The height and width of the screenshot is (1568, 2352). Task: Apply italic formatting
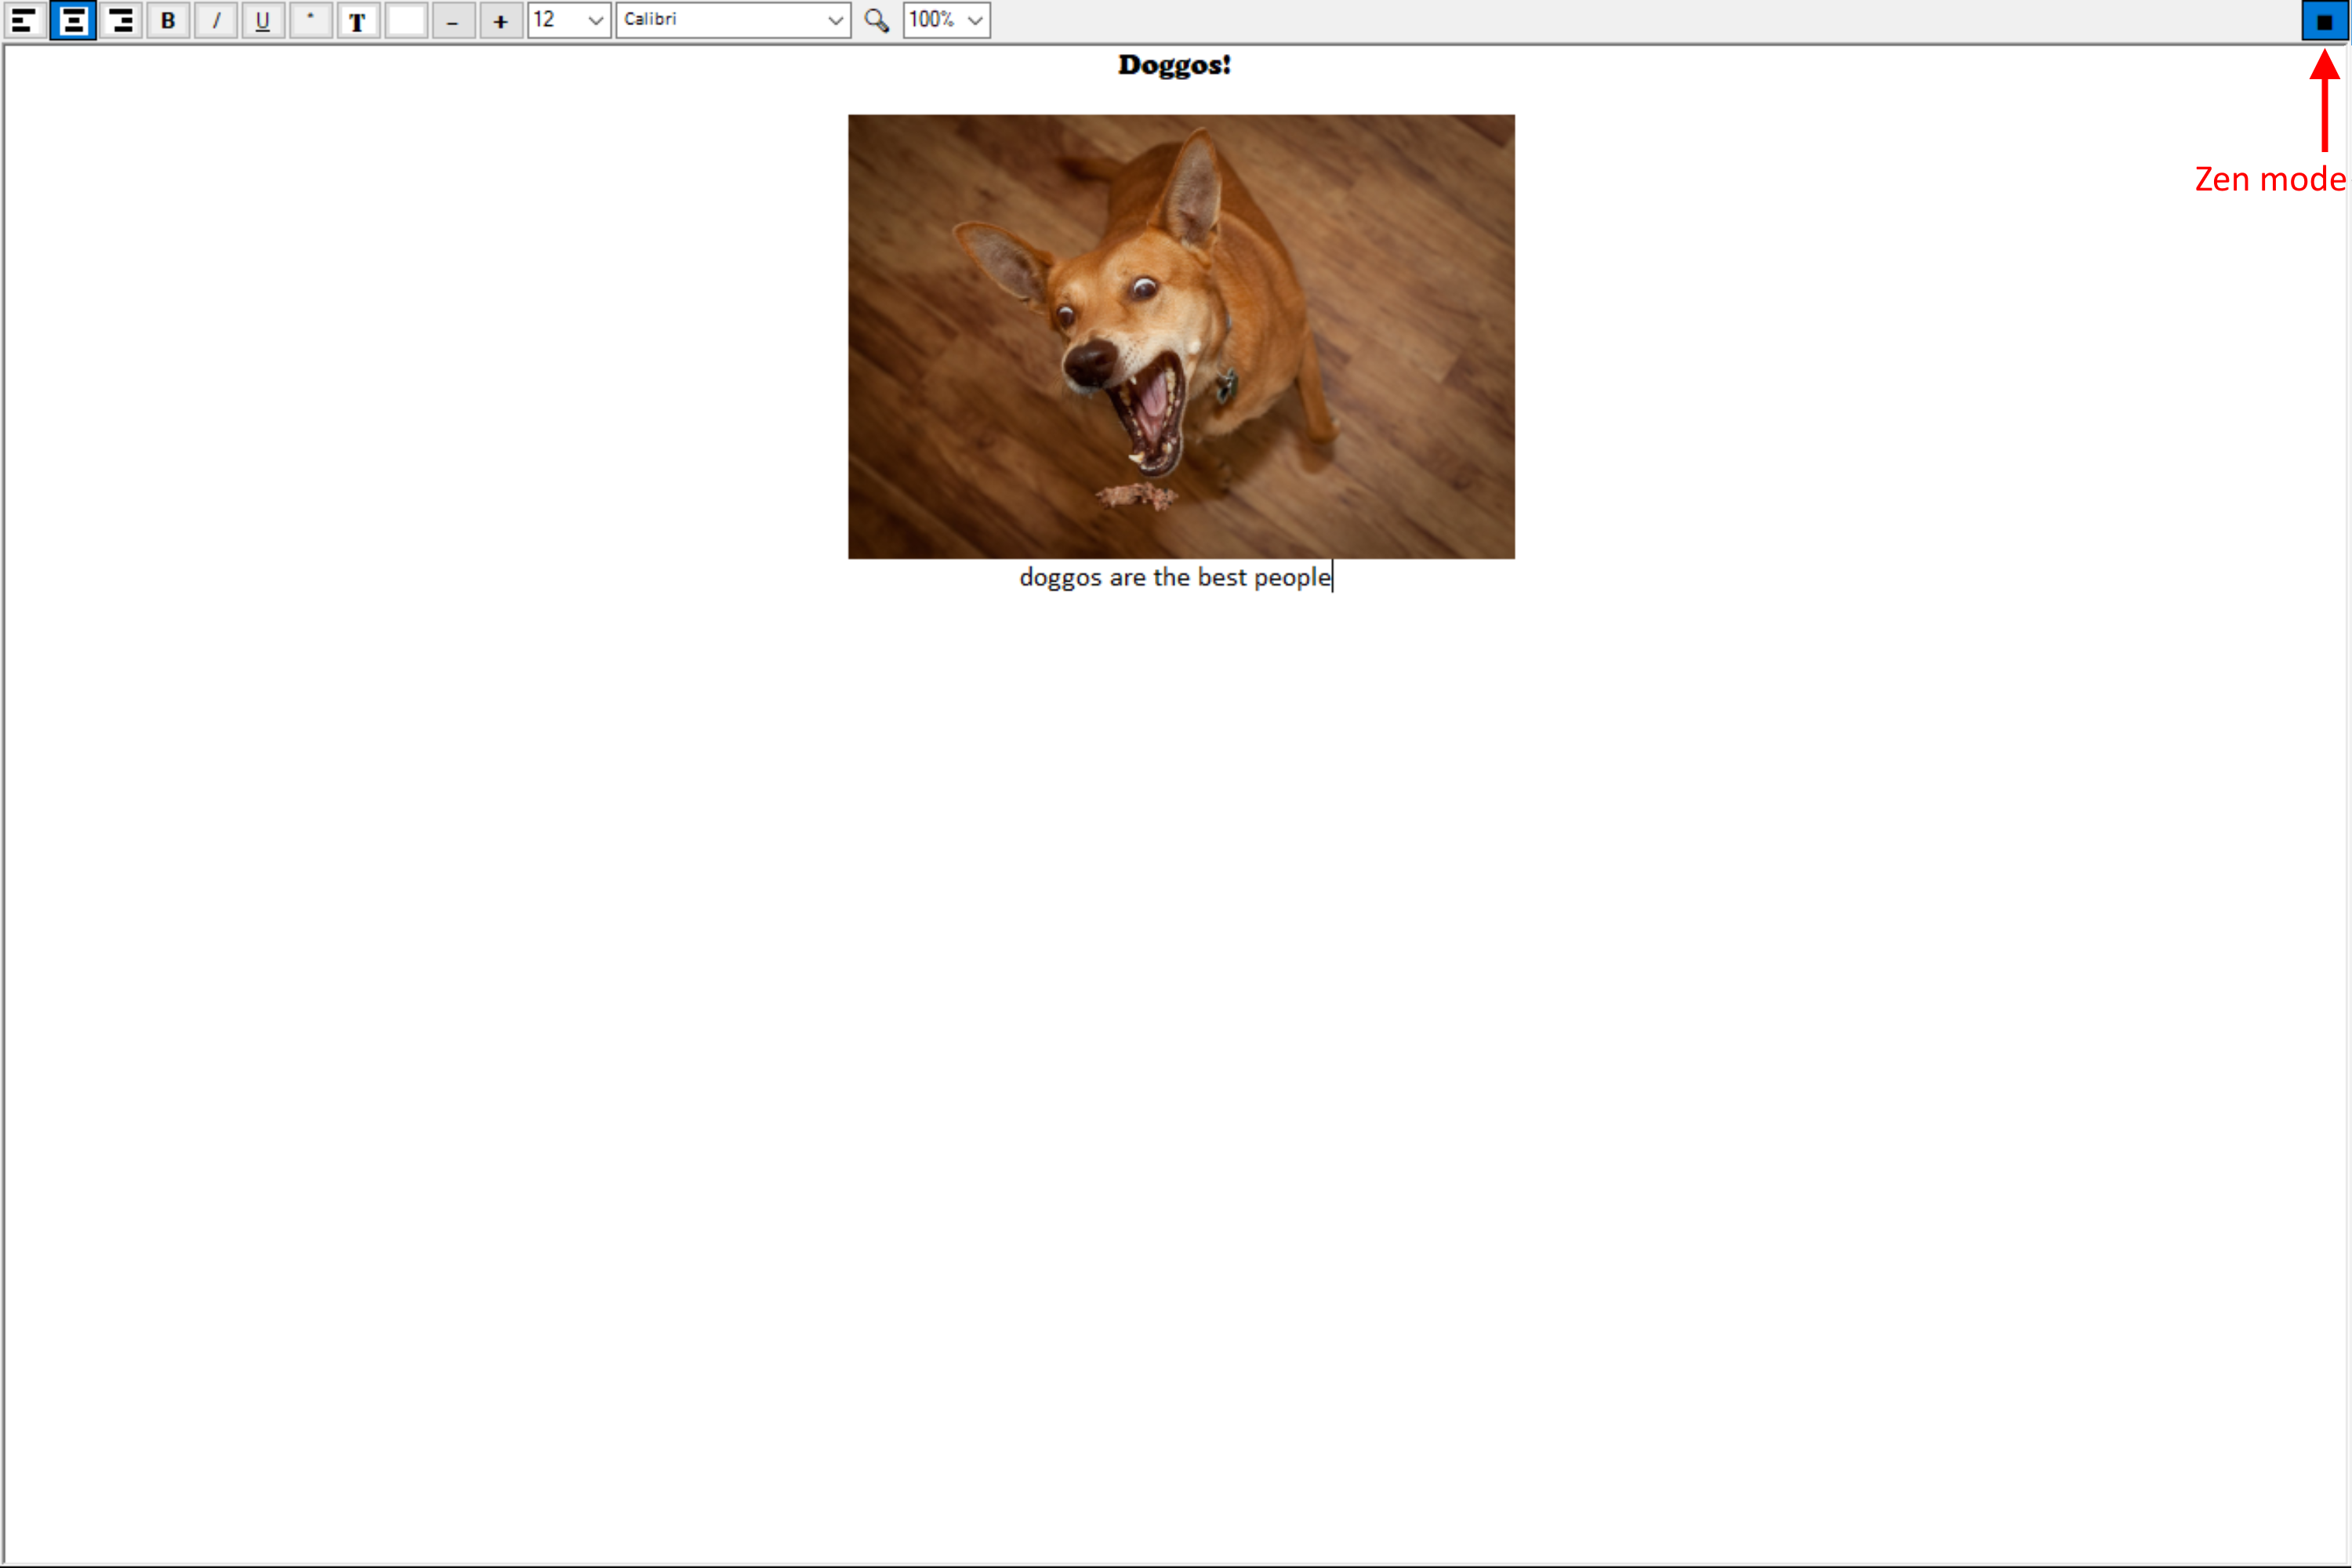pos(215,20)
